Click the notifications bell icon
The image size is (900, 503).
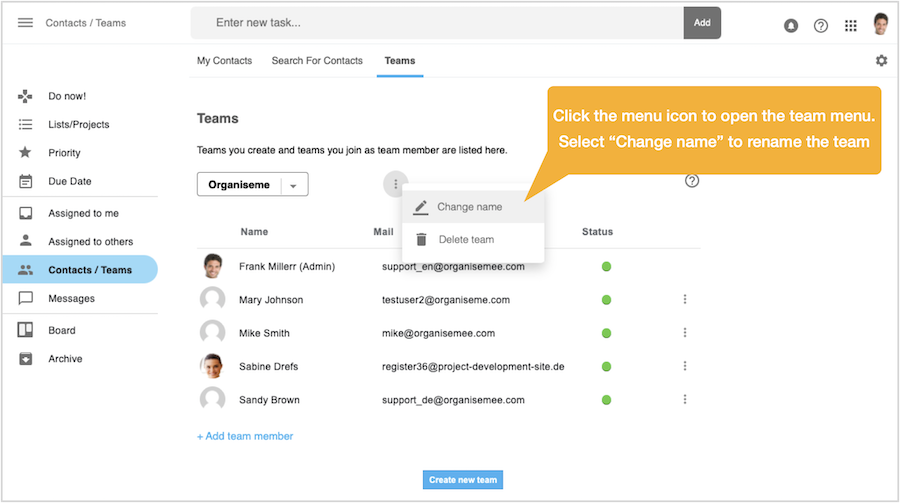(791, 26)
